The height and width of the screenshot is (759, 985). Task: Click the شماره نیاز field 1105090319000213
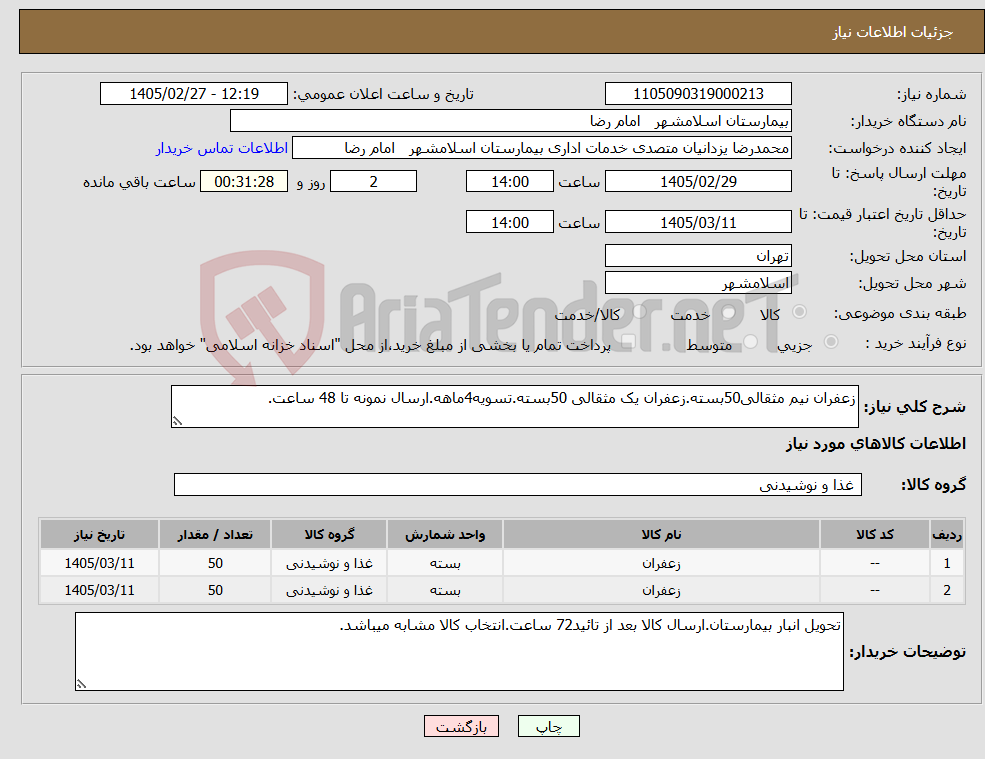click(698, 94)
